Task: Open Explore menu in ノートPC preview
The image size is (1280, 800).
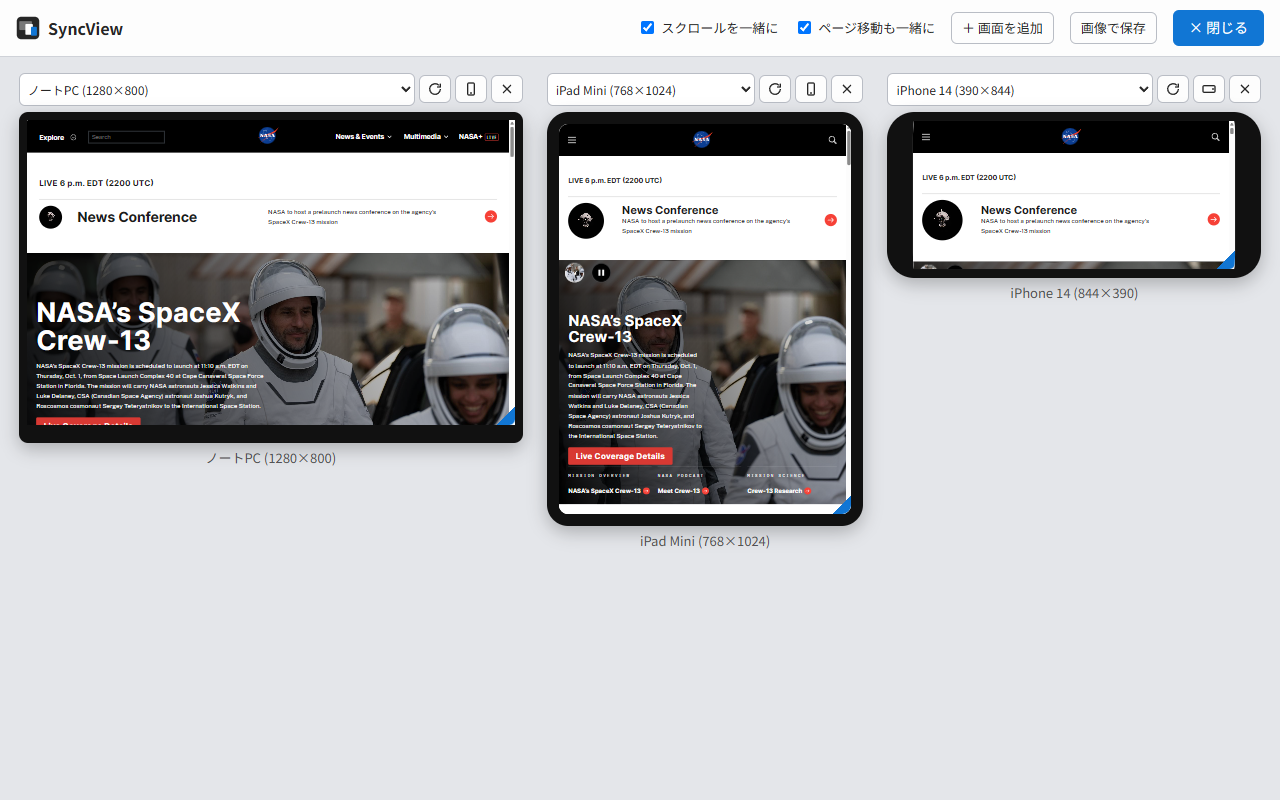Action: [57, 137]
